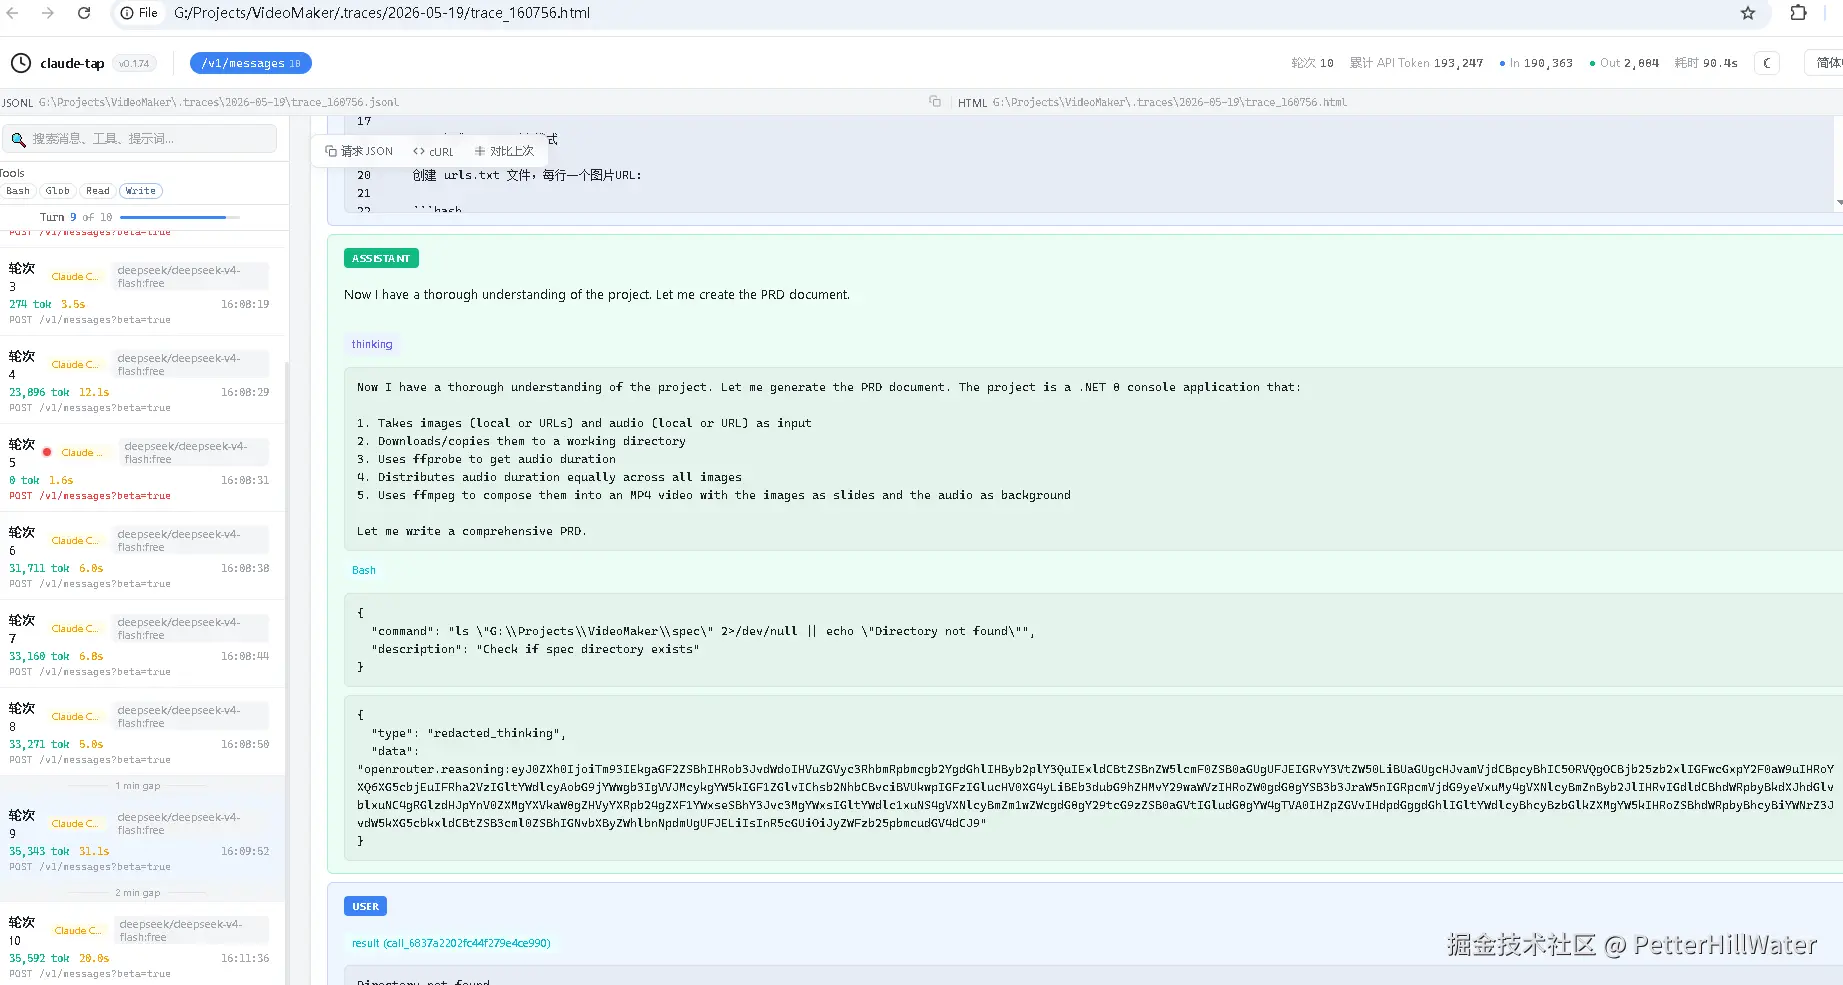Click the 对比上次 compare button
The width and height of the screenshot is (1843, 985).
pos(504,151)
